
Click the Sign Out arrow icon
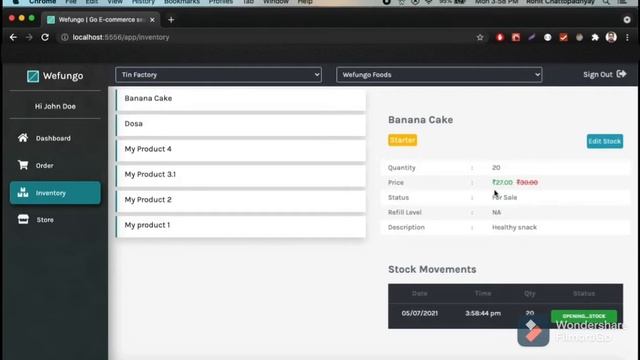coord(621,74)
